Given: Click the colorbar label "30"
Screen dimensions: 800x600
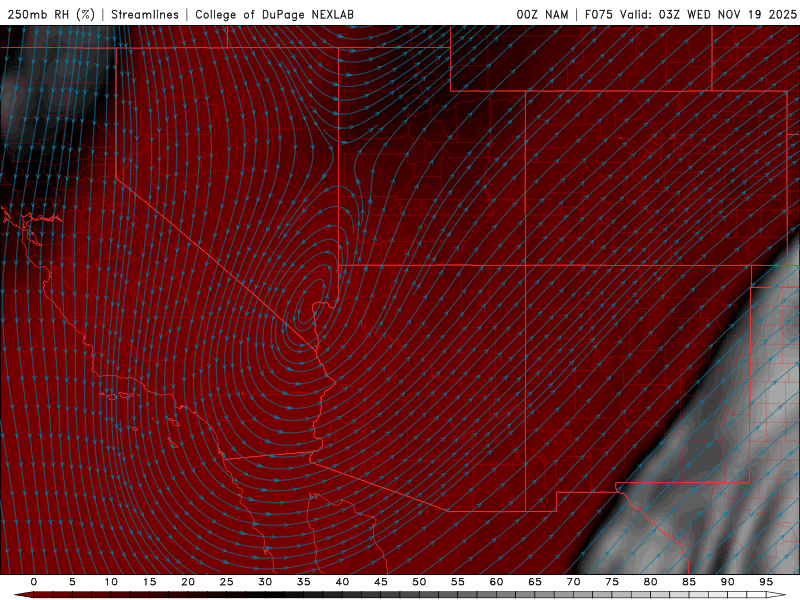Looking at the screenshot, I should click(265, 582).
